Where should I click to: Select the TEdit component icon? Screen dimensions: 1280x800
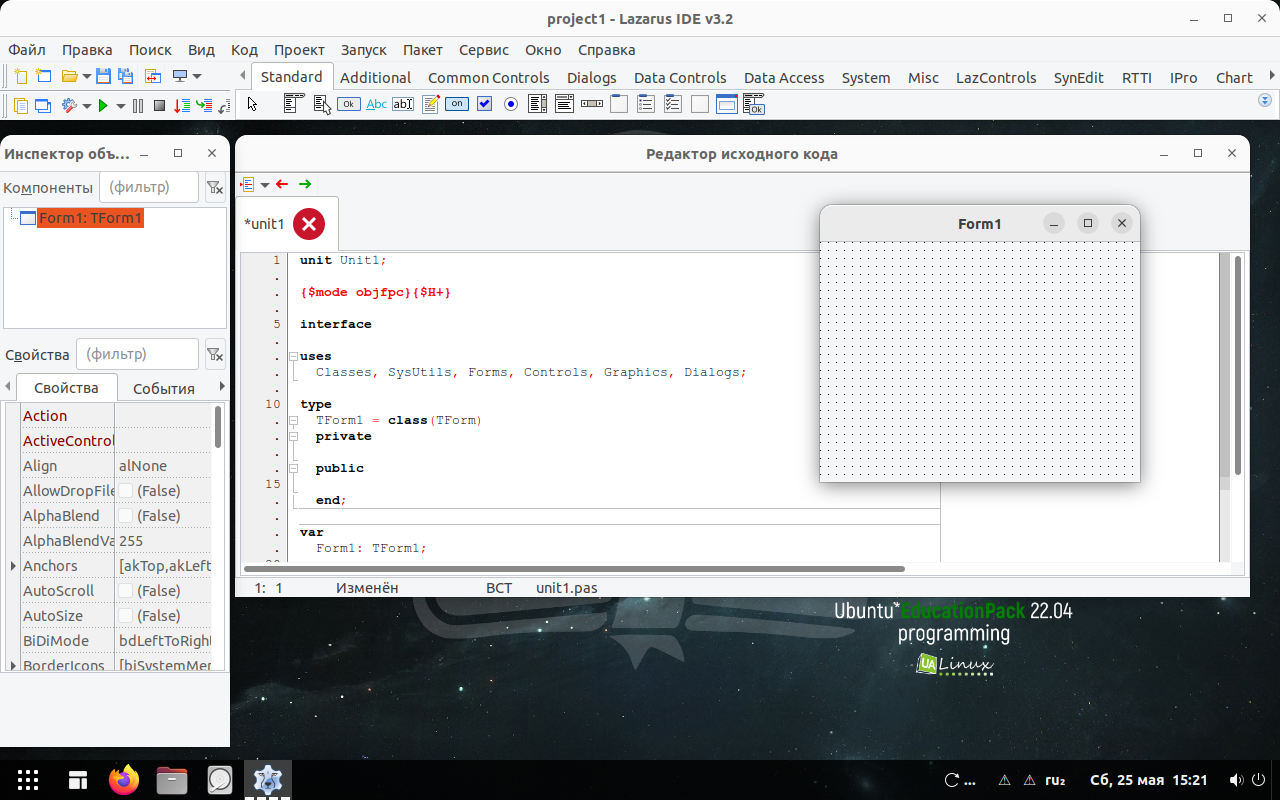coord(403,104)
